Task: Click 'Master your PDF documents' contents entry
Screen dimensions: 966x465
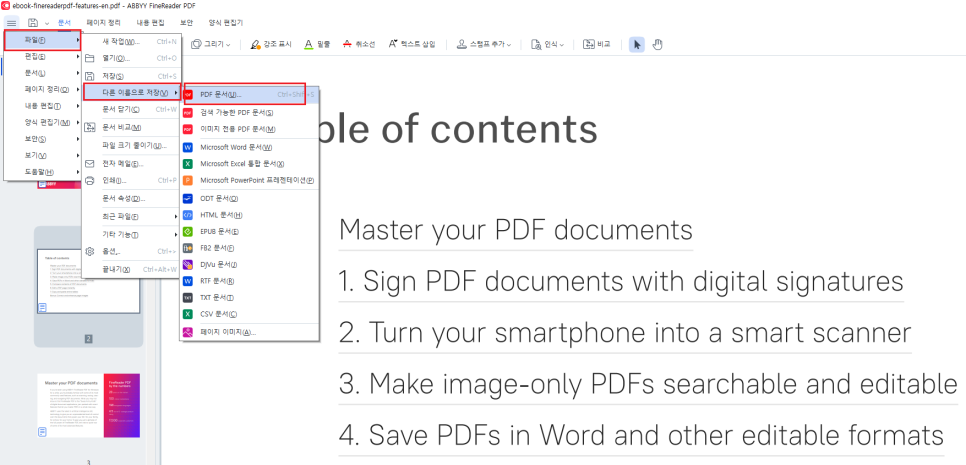Action: coord(516,230)
